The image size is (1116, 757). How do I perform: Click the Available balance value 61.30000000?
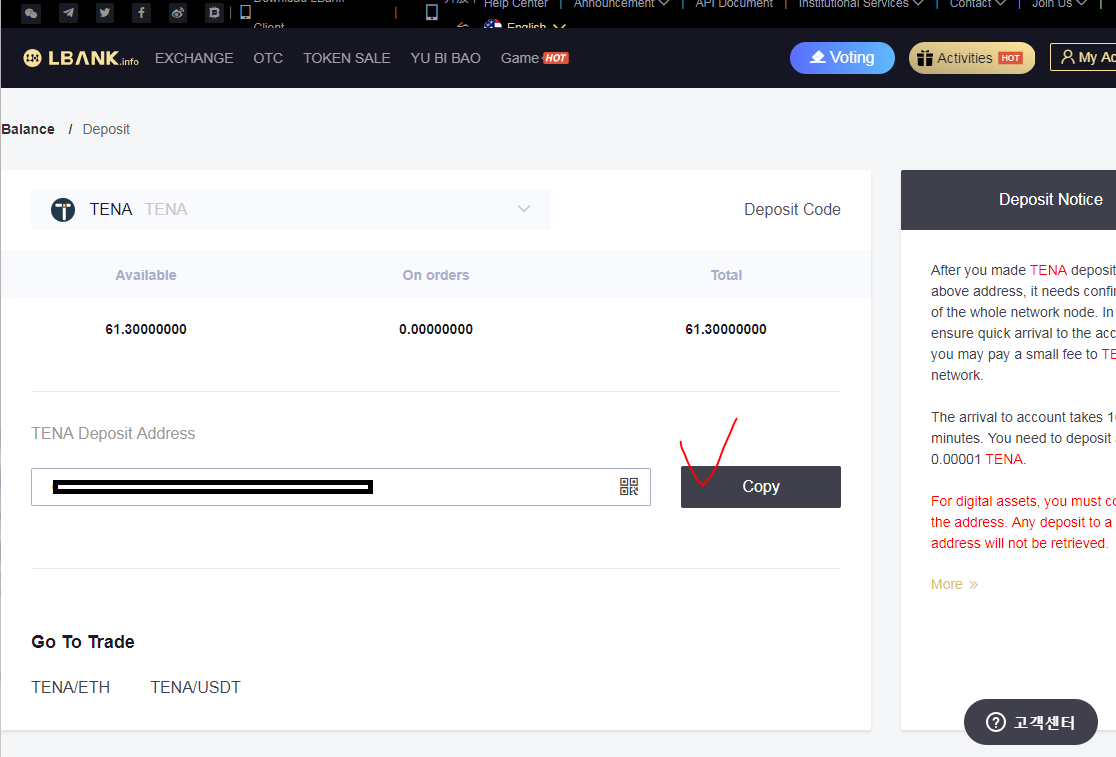tap(146, 329)
